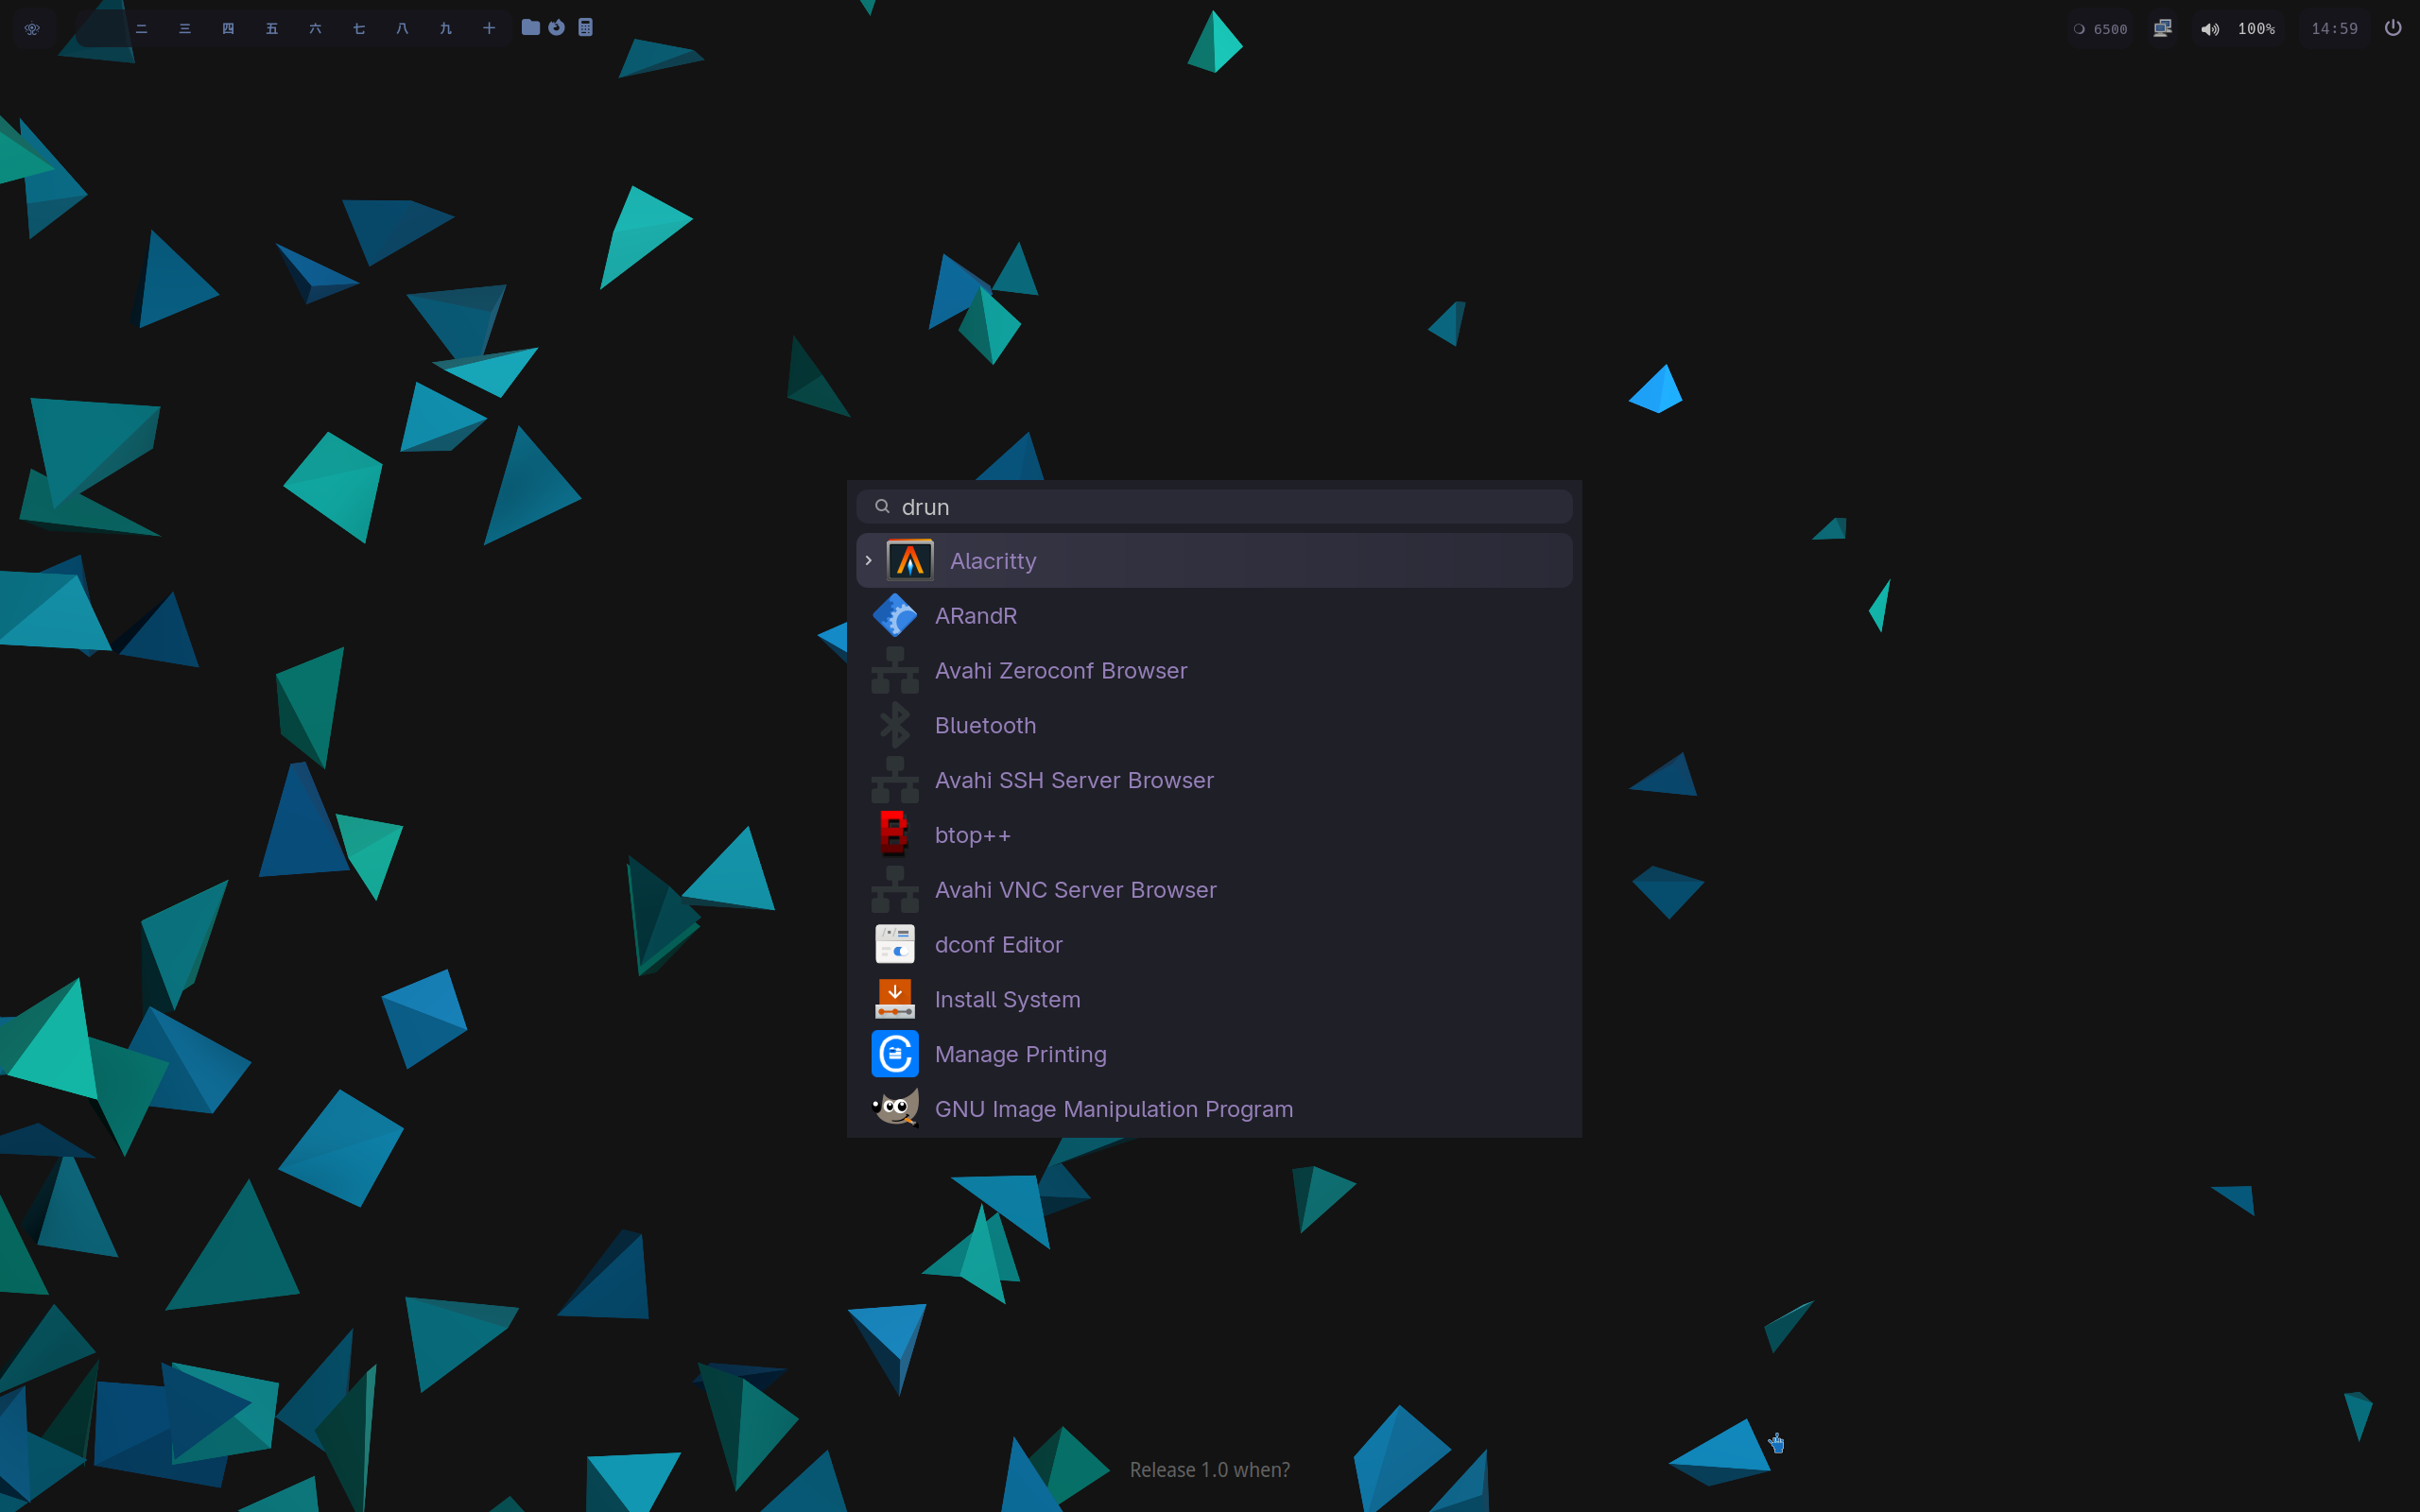Open the network status icon

pos(2162,28)
